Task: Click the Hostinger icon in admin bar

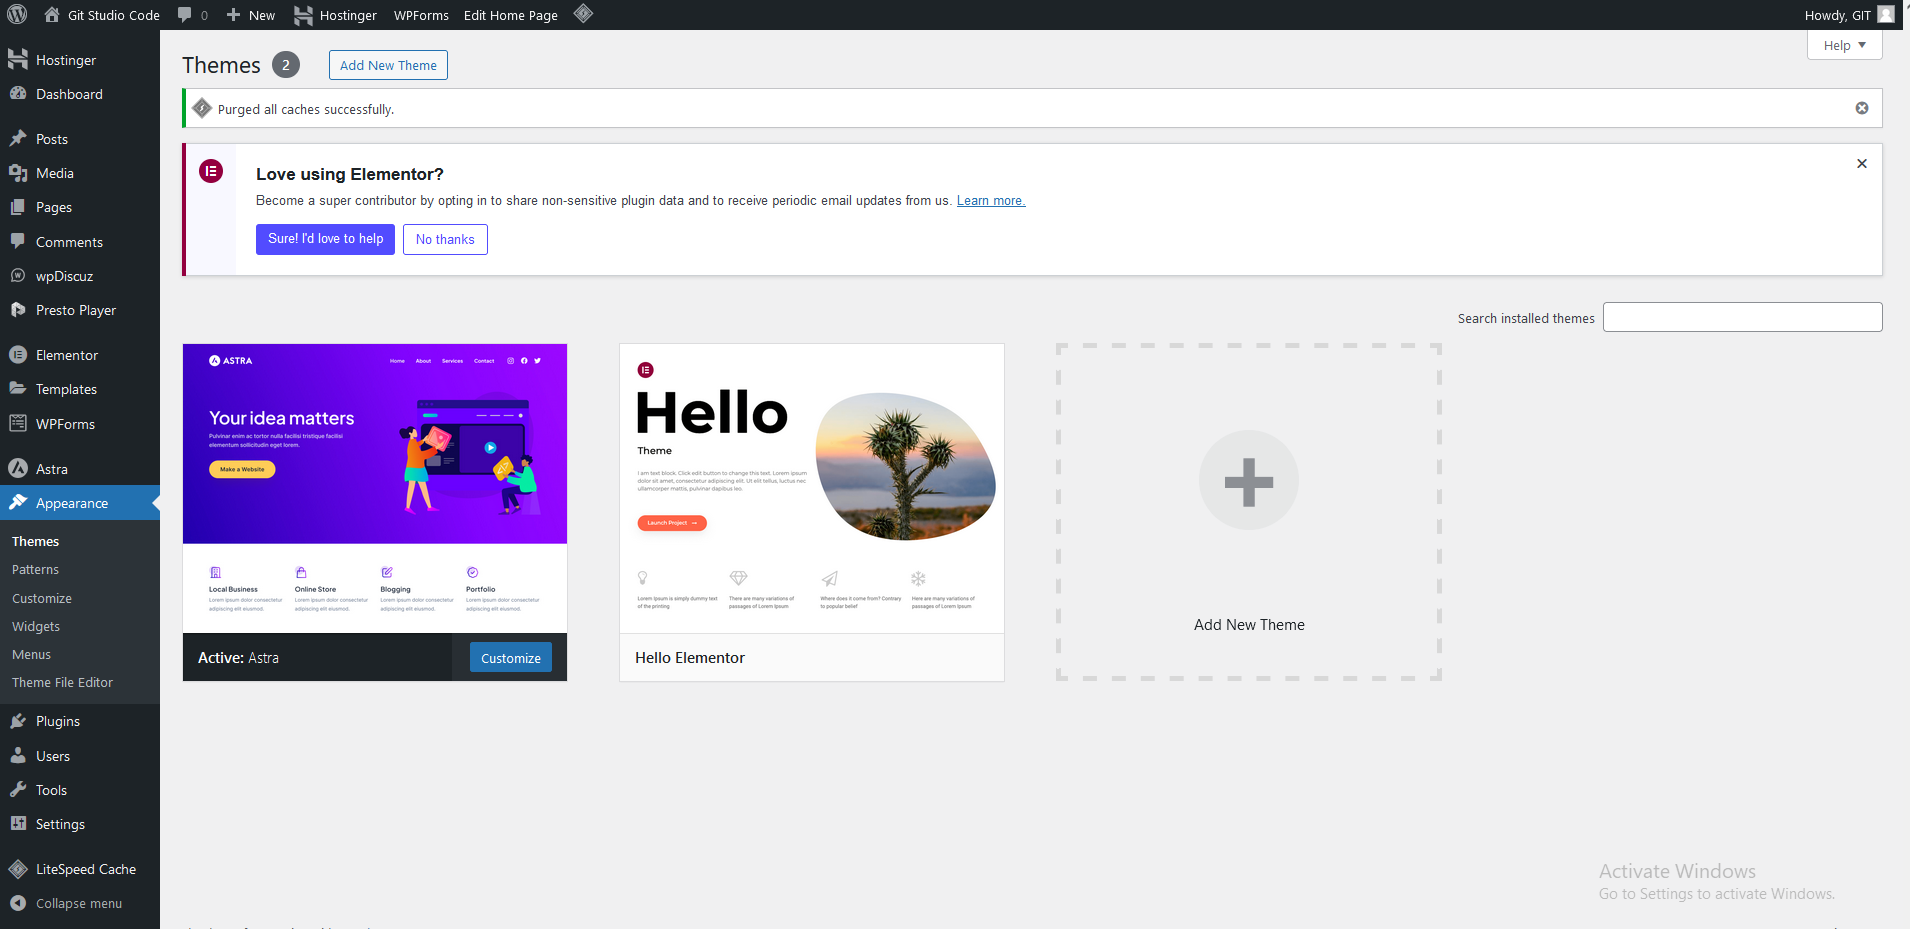Action: pos(303,15)
